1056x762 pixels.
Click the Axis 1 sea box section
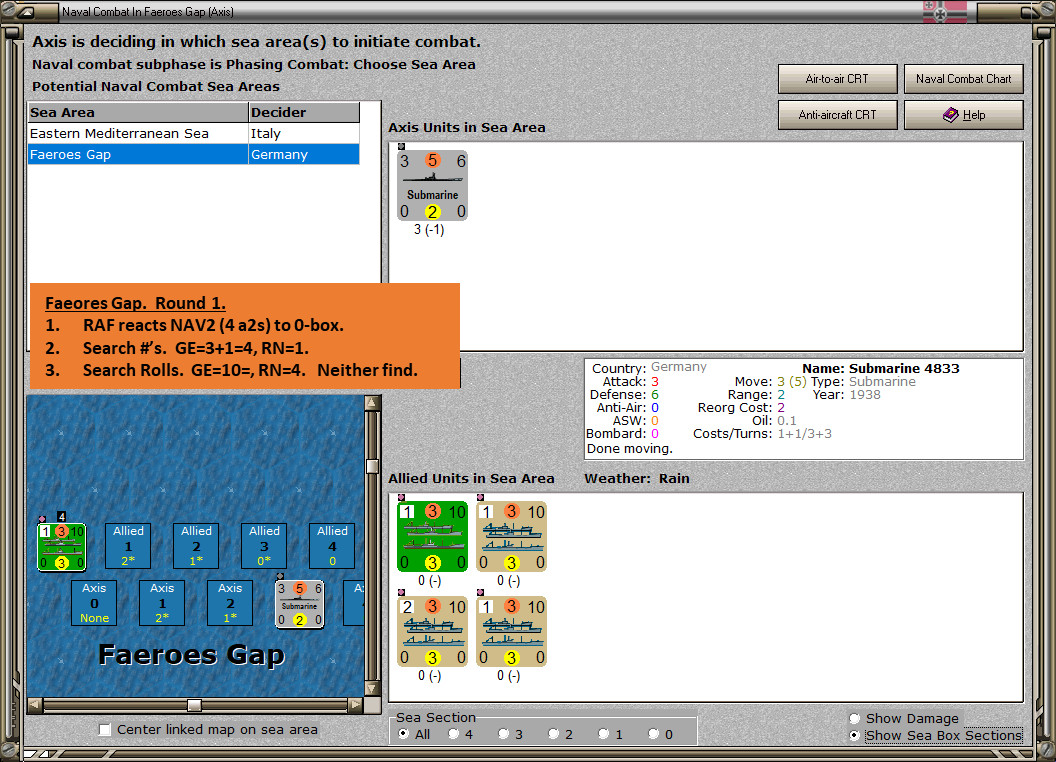pos(162,603)
